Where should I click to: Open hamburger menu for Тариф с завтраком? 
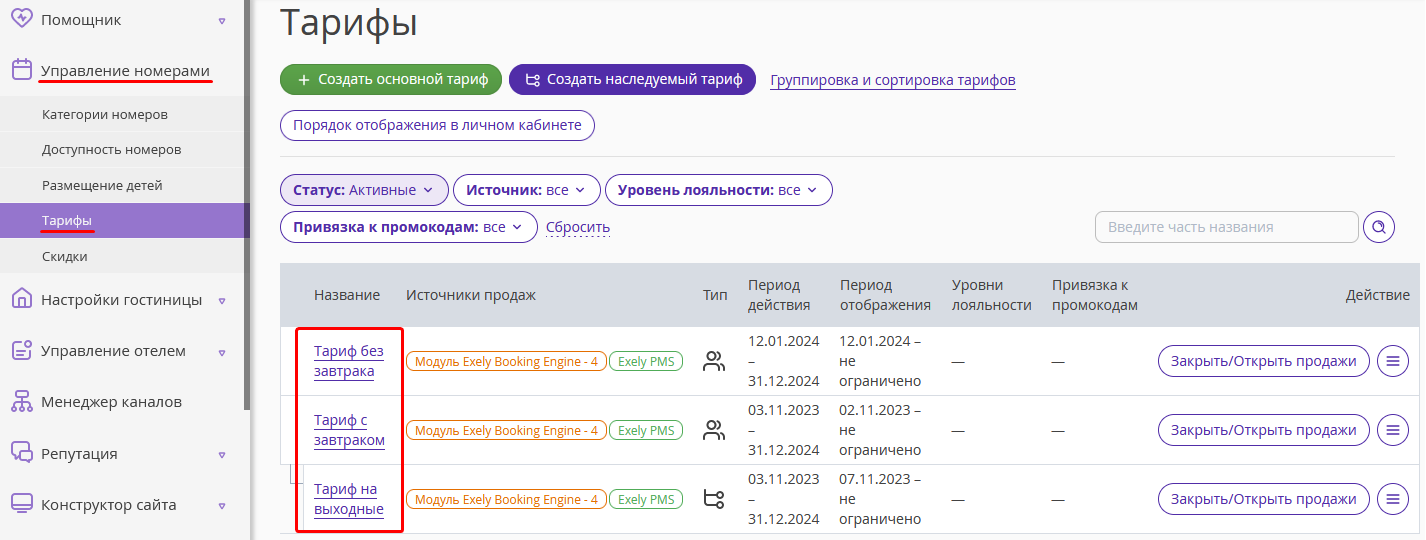click(x=1393, y=430)
